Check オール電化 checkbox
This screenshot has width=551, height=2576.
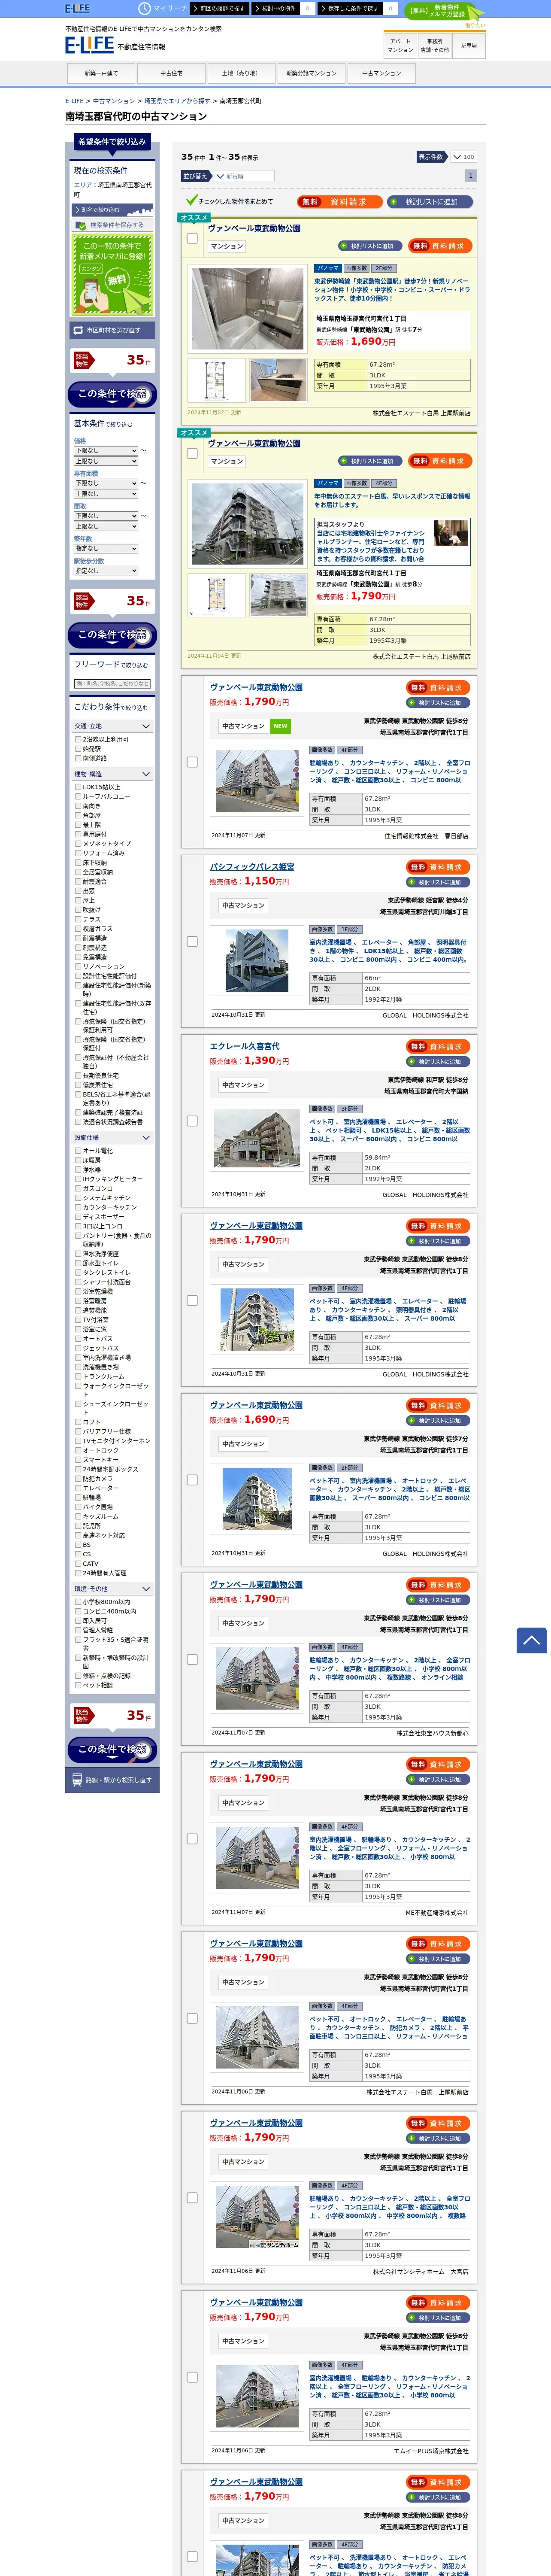point(78,1151)
